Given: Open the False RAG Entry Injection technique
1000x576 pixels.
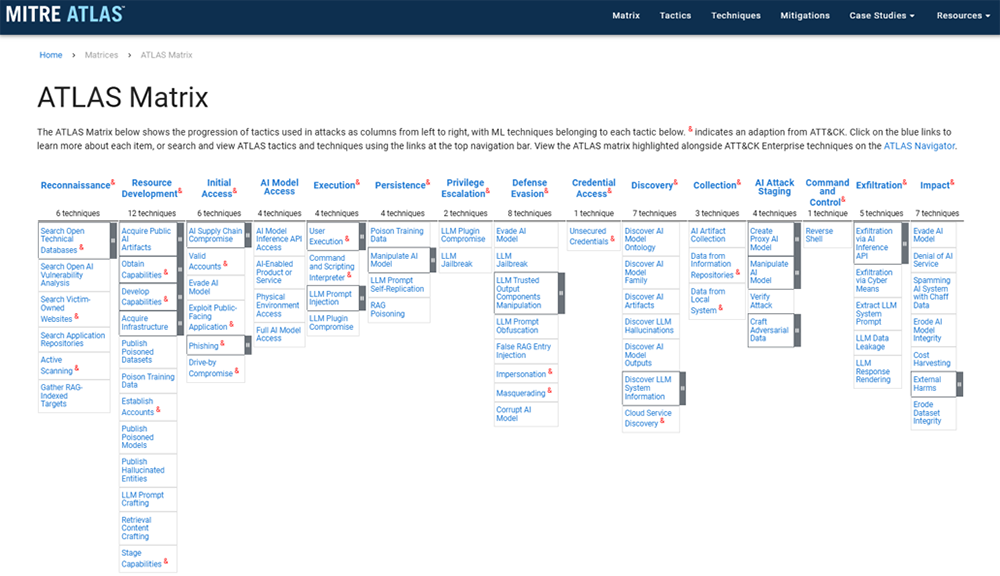Looking at the screenshot, I should [523, 351].
